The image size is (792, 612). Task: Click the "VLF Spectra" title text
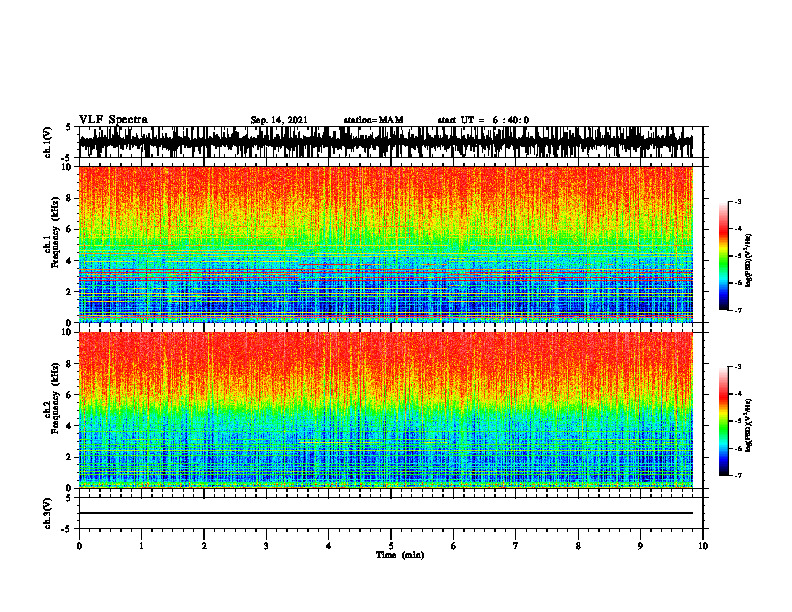pyautogui.click(x=113, y=120)
